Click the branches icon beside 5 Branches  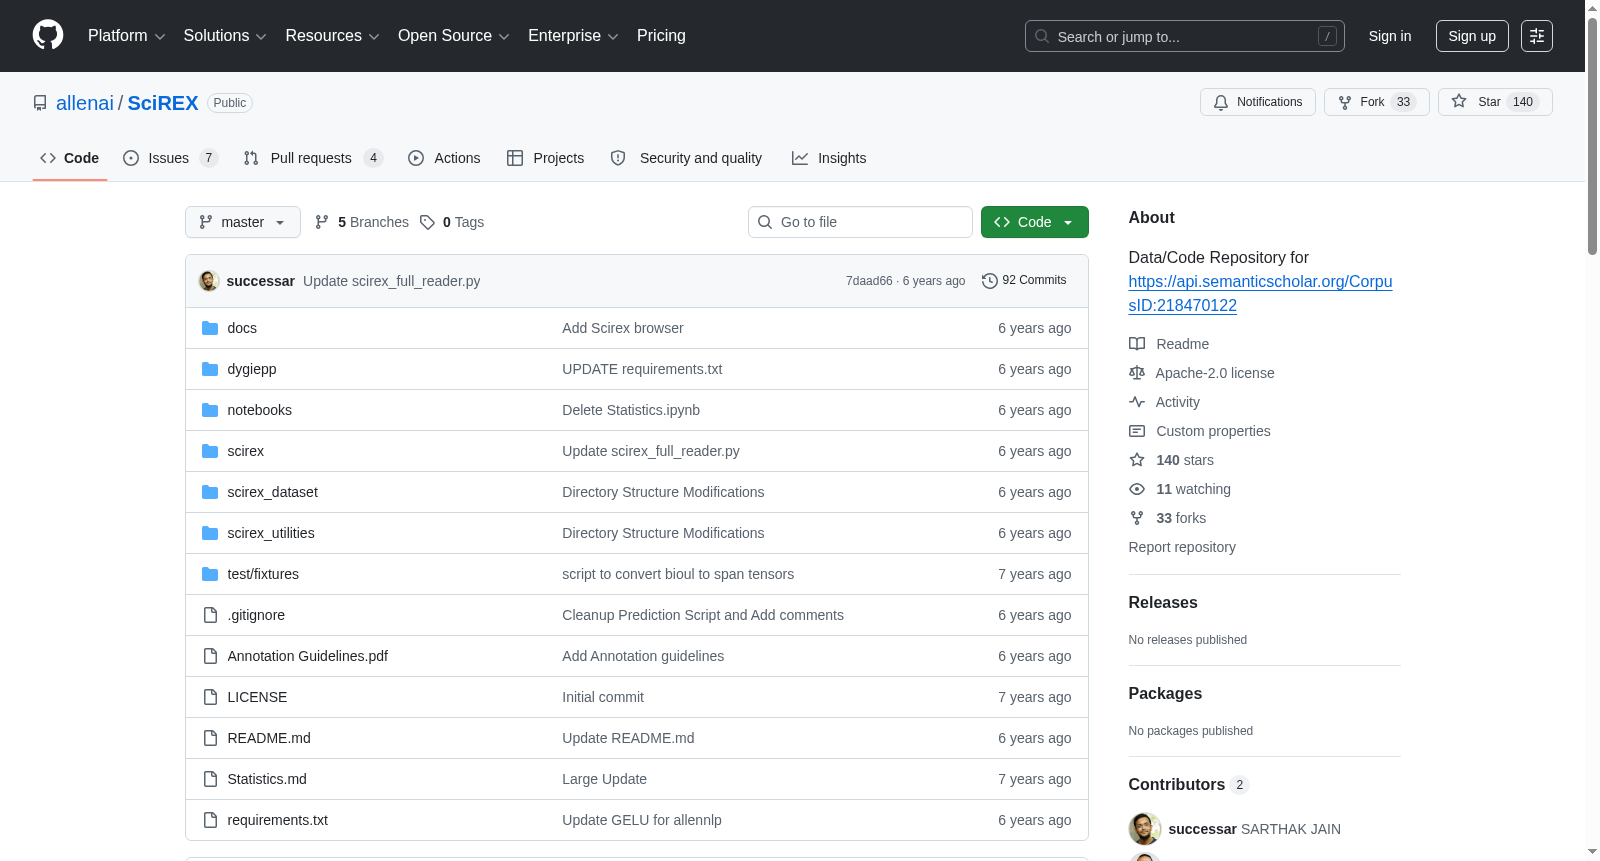tap(322, 222)
